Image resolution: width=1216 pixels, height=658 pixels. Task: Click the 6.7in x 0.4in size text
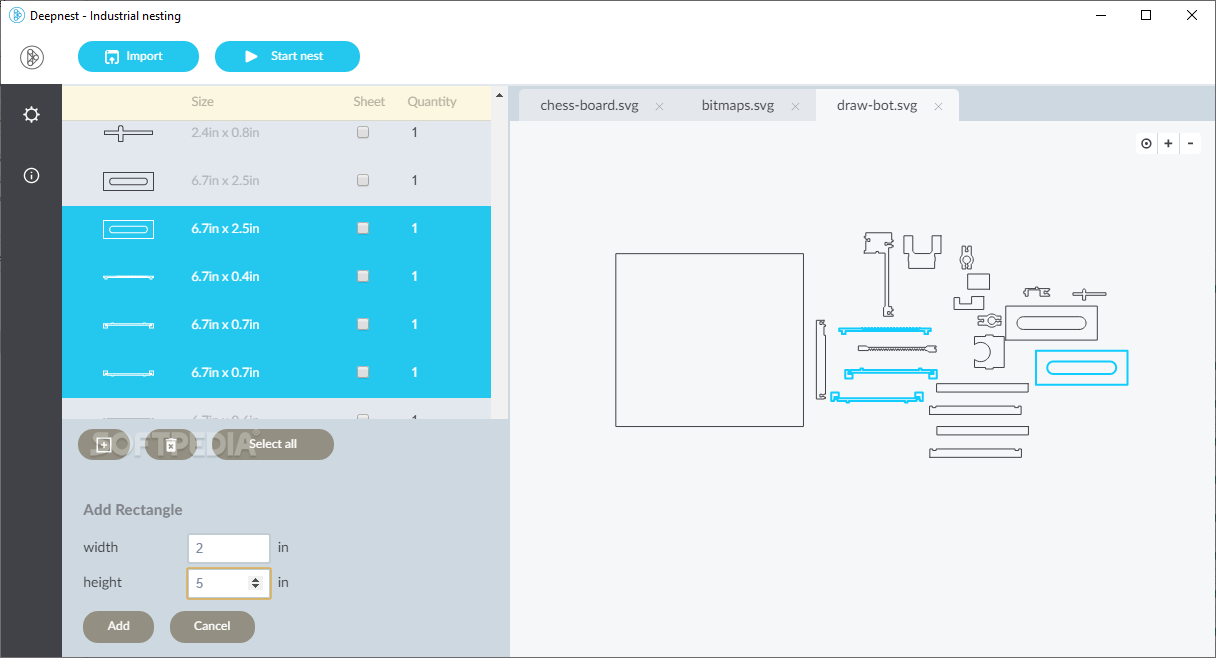(225, 276)
